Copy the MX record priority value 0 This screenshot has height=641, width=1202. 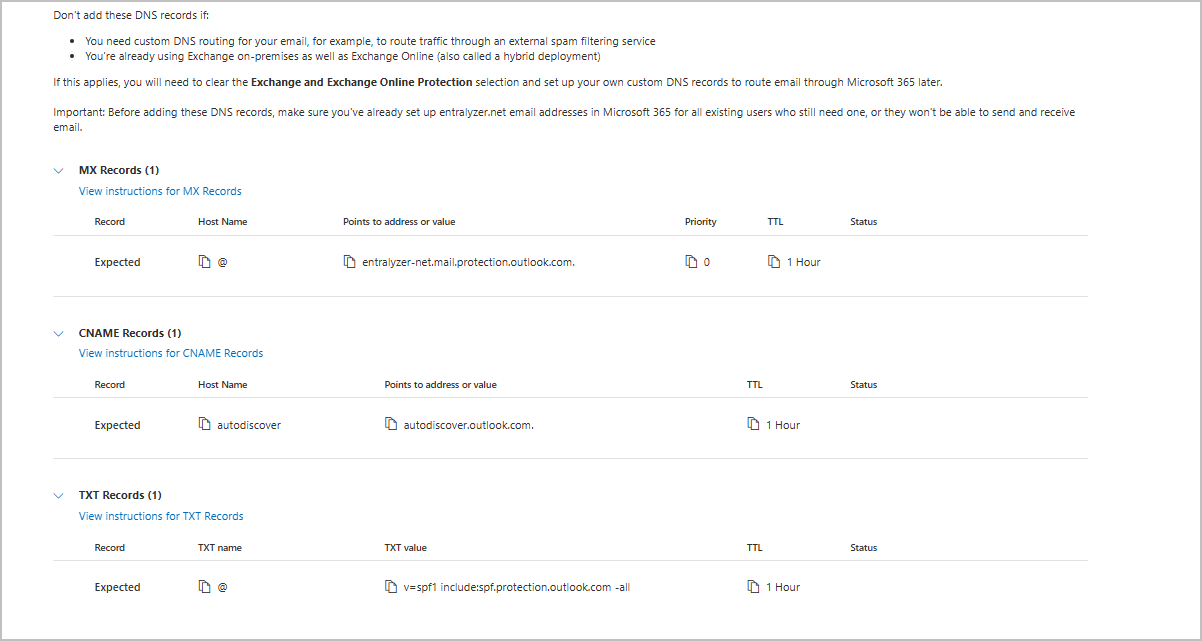pyautogui.click(x=691, y=261)
